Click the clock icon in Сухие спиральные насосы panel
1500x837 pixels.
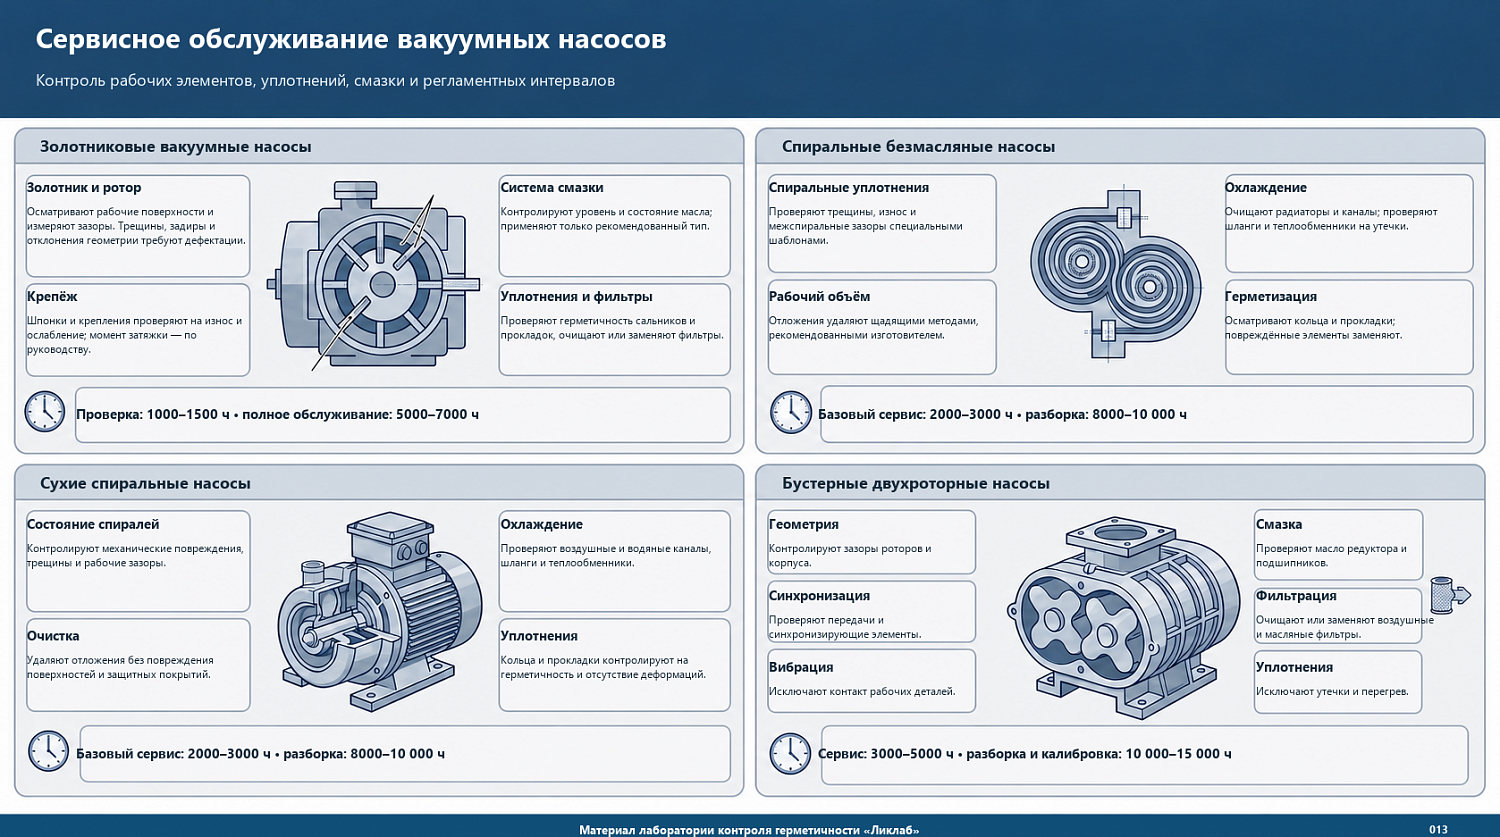click(x=48, y=751)
